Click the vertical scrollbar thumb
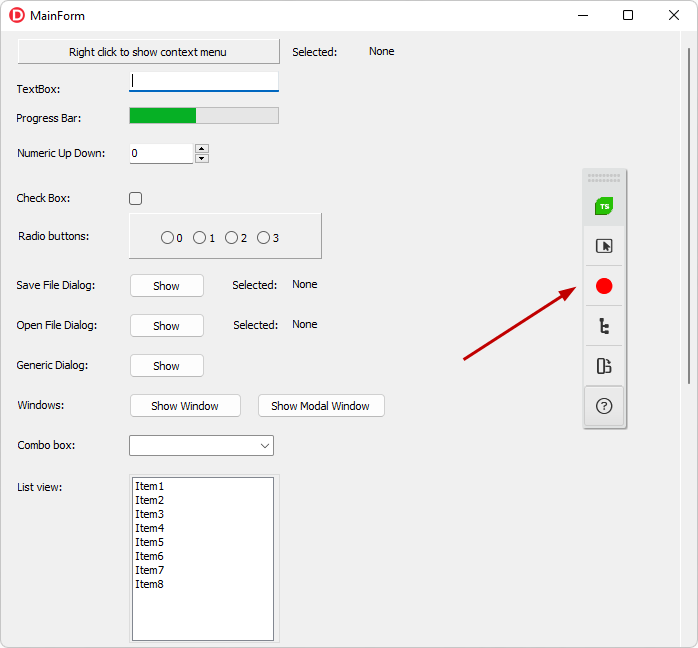698x648 pixels. coord(689,216)
